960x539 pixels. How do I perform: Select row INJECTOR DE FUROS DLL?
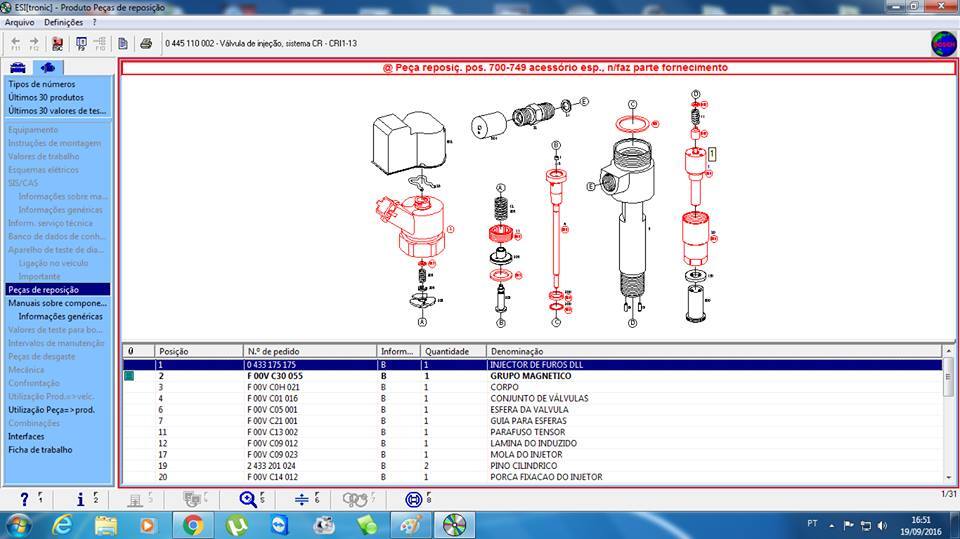coord(532,364)
